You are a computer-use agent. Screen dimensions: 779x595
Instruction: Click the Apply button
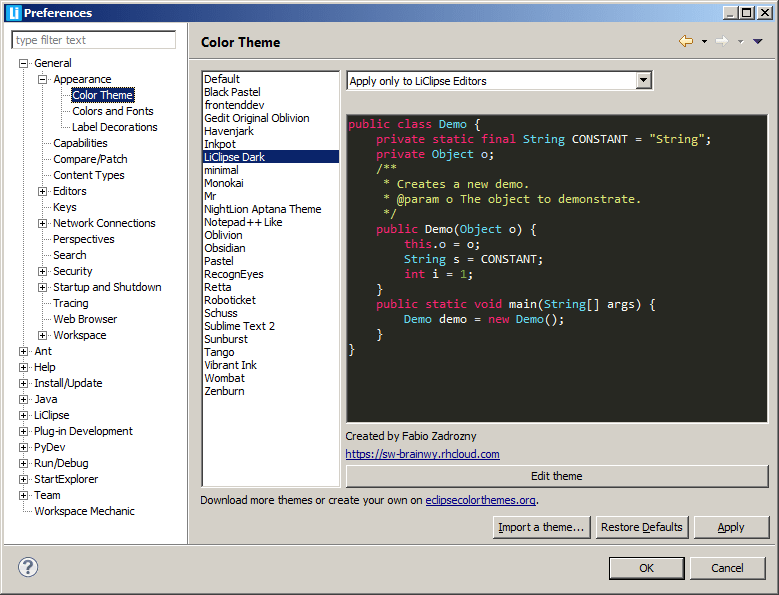tap(731, 527)
